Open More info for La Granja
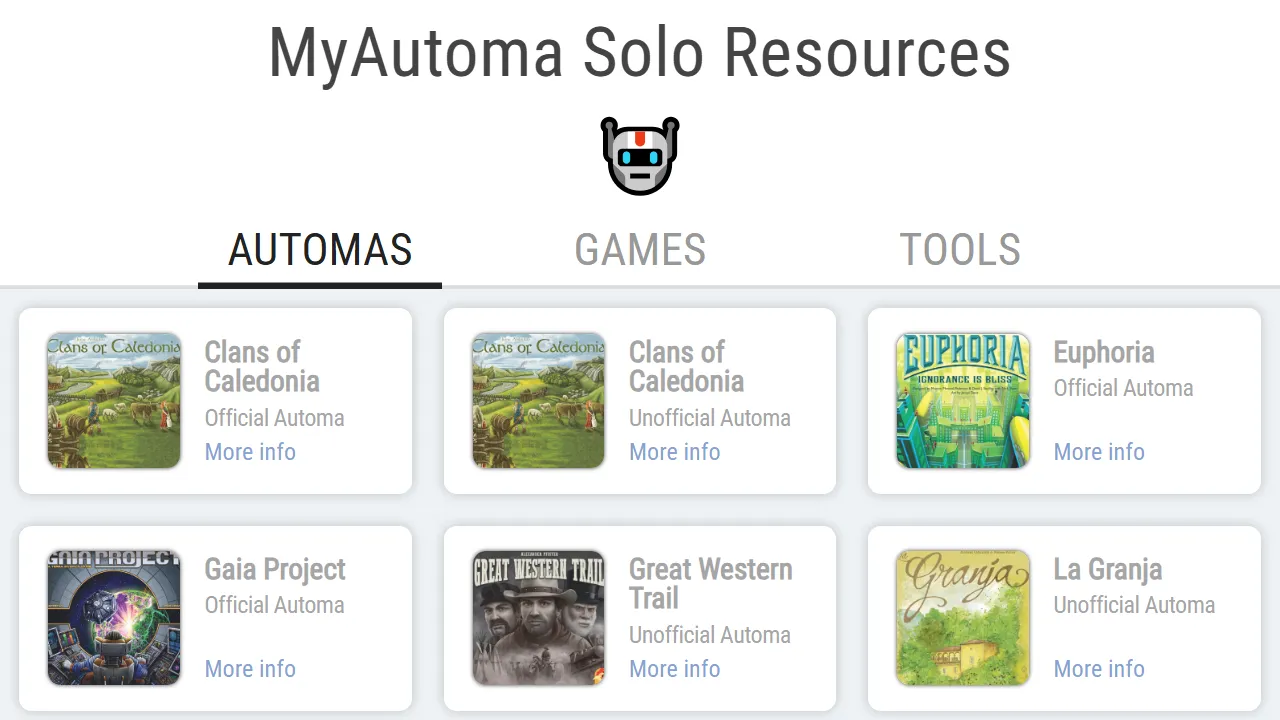 click(1099, 668)
